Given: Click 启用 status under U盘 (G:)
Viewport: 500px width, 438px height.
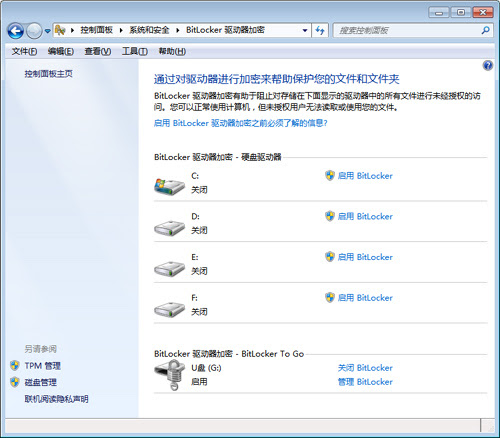Looking at the screenshot, I should click(199, 381).
